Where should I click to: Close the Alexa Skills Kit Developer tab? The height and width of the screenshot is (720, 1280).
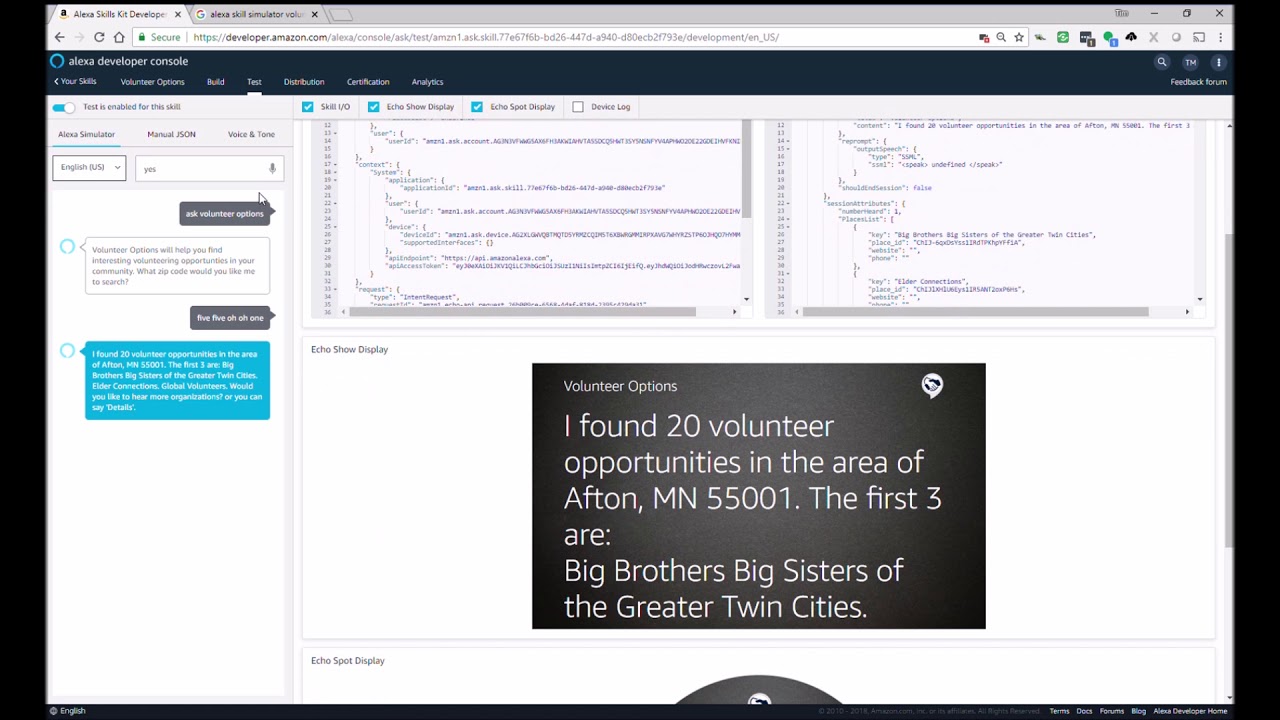tap(178, 14)
